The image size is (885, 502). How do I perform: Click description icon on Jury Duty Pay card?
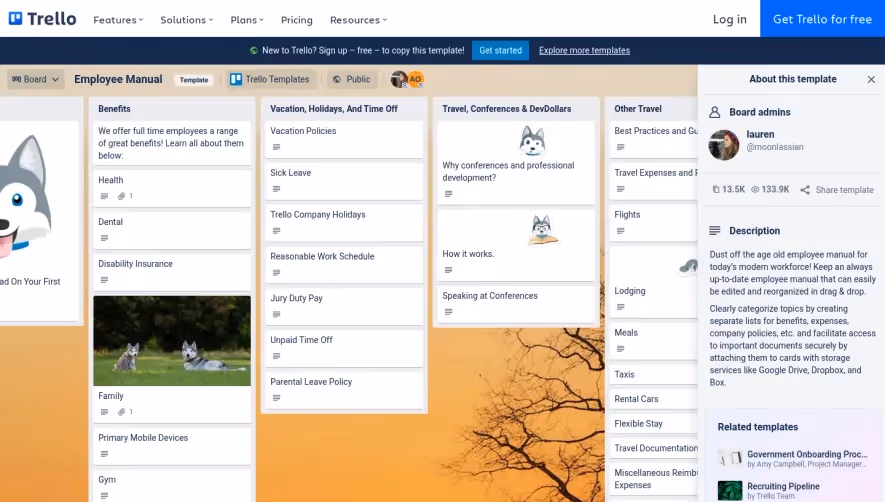(x=277, y=315)
